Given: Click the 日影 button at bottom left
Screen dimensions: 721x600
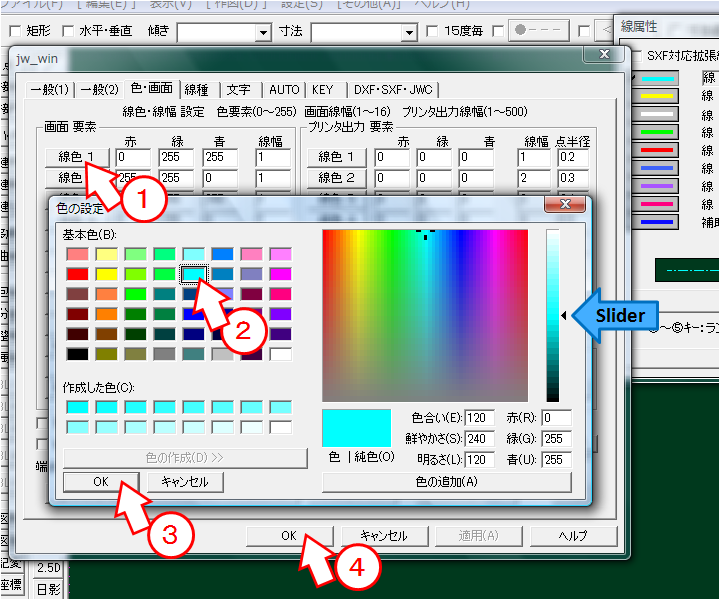Looking at the screenshot, I should click(x=48, y=589).
